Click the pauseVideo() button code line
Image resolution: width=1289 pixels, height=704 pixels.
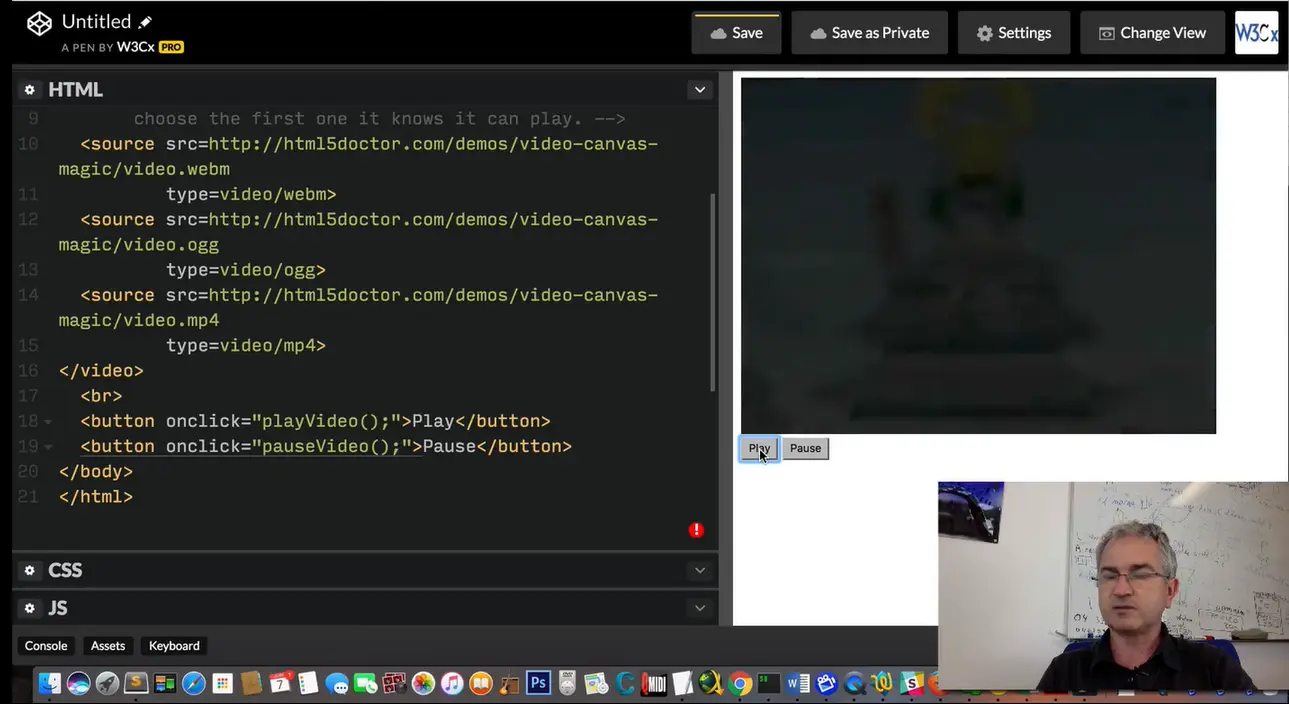[x=326, y=447]
